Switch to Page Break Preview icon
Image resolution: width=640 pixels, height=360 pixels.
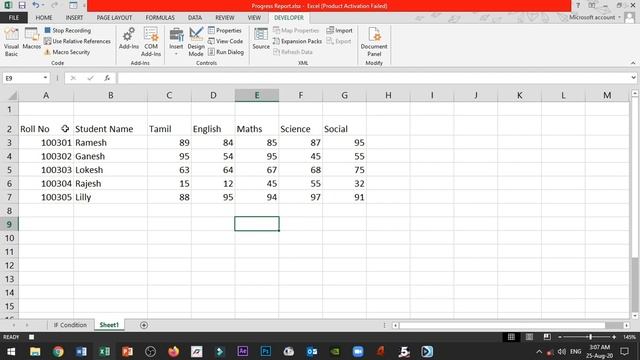547,337
